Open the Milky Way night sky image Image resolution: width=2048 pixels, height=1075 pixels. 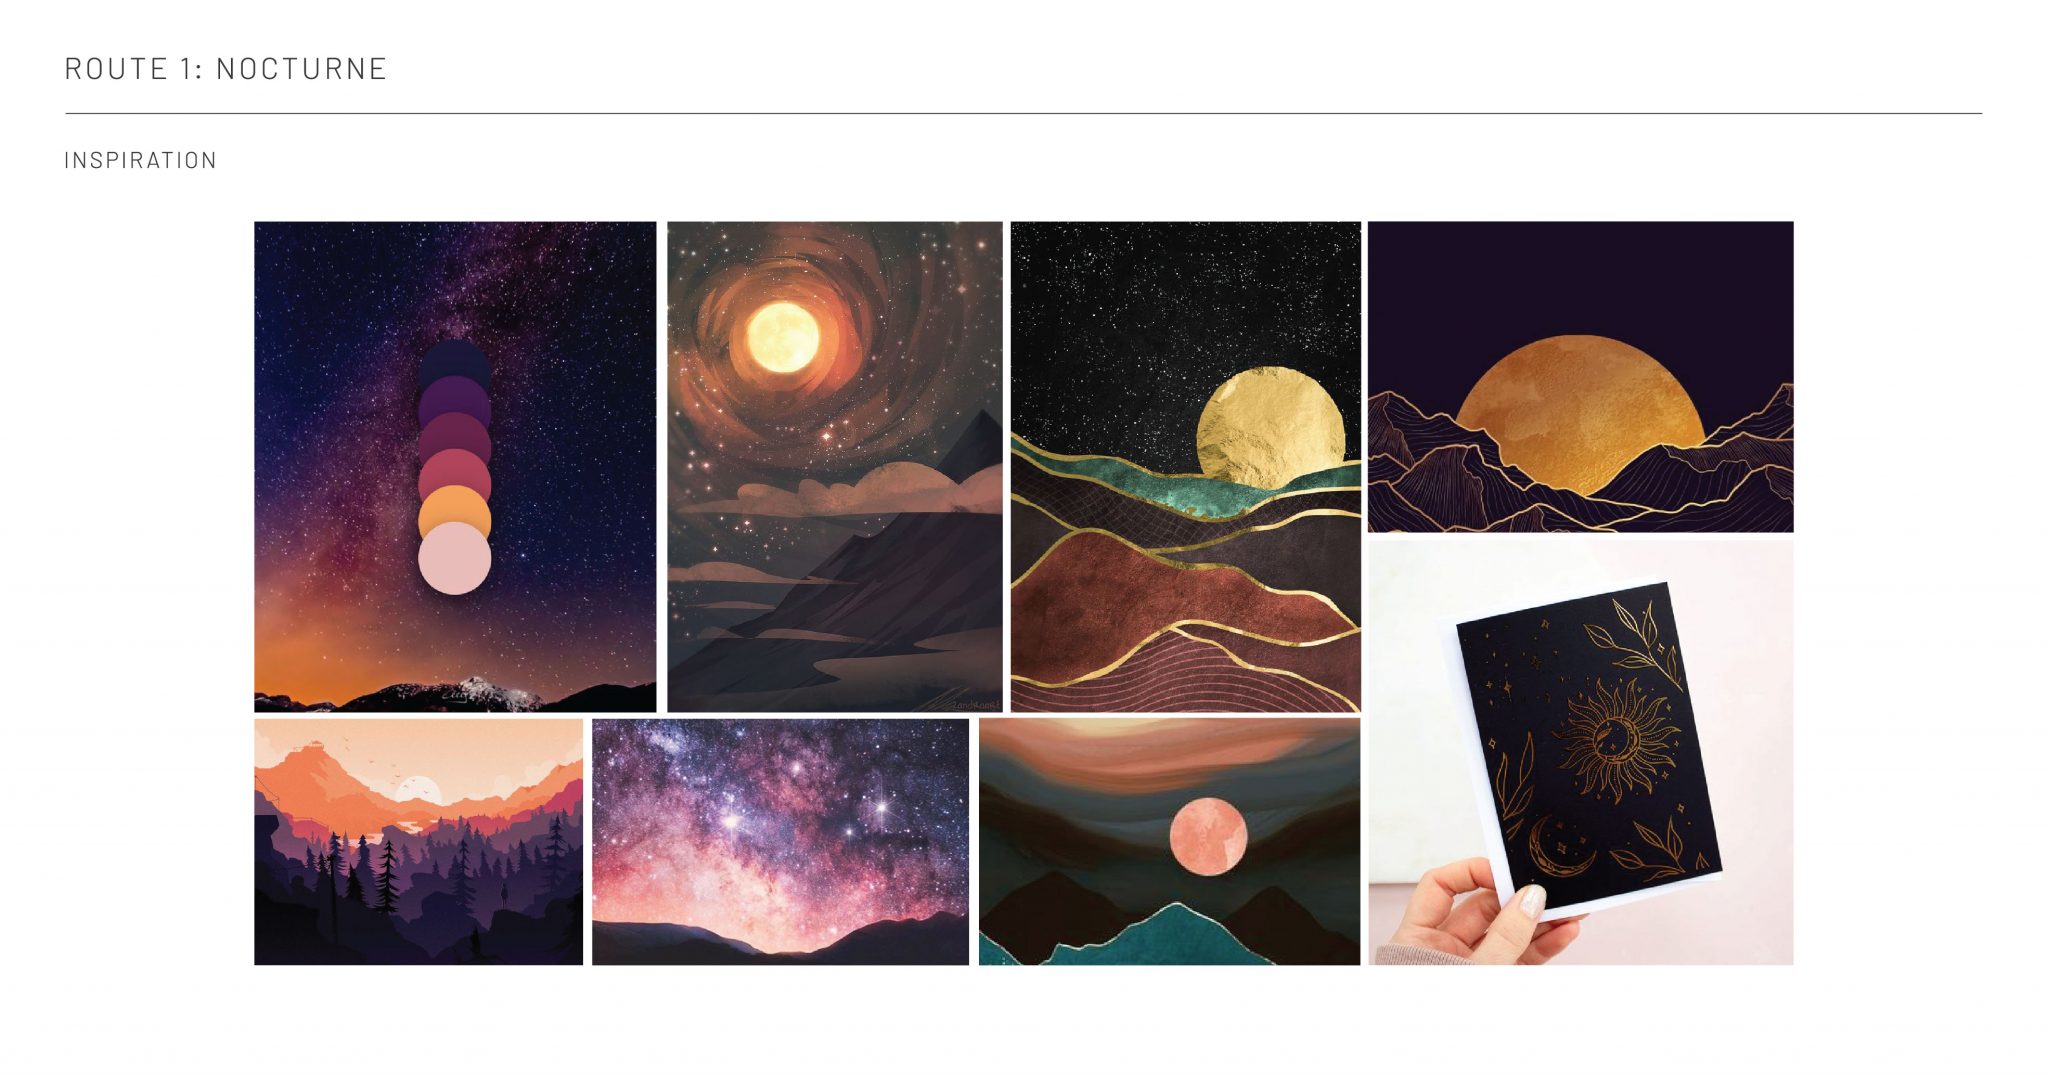coord(455,467)
